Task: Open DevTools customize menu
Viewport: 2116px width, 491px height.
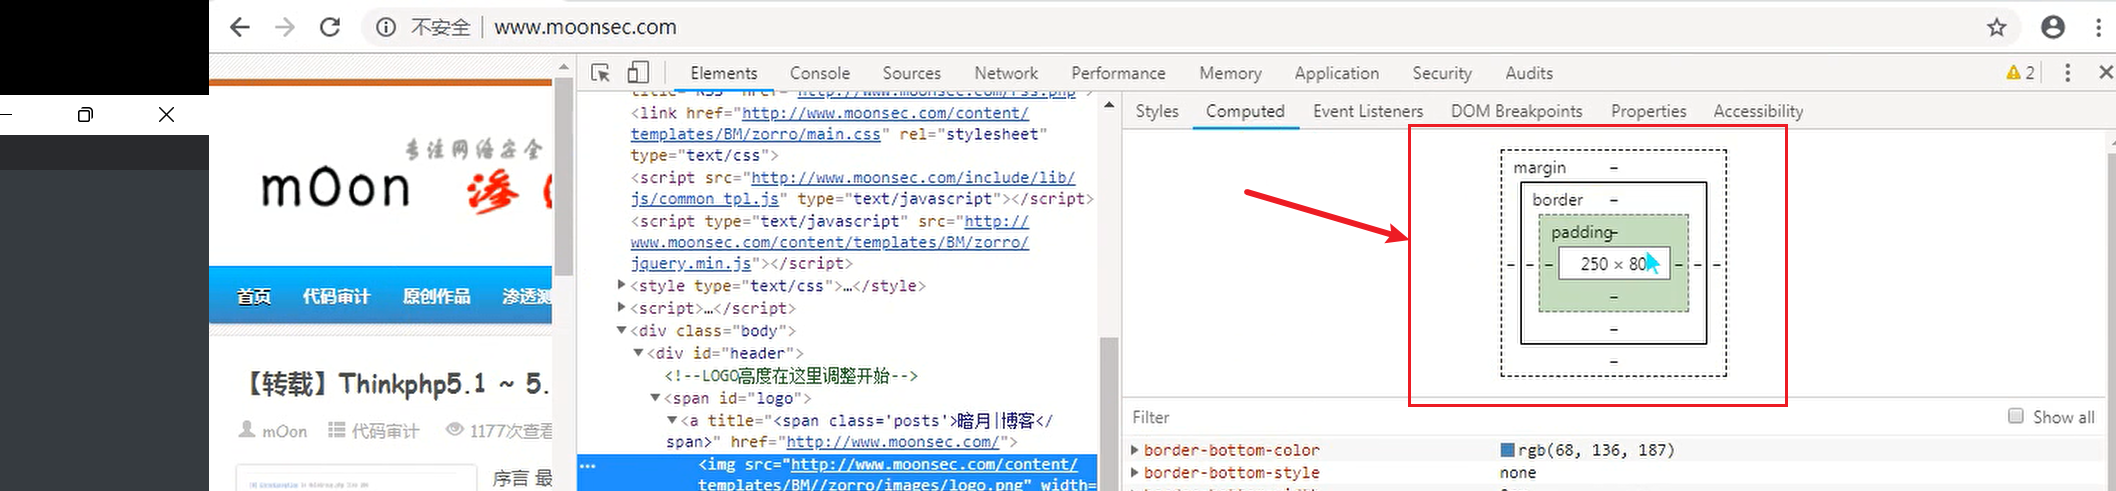Action: coord(2067,73)
